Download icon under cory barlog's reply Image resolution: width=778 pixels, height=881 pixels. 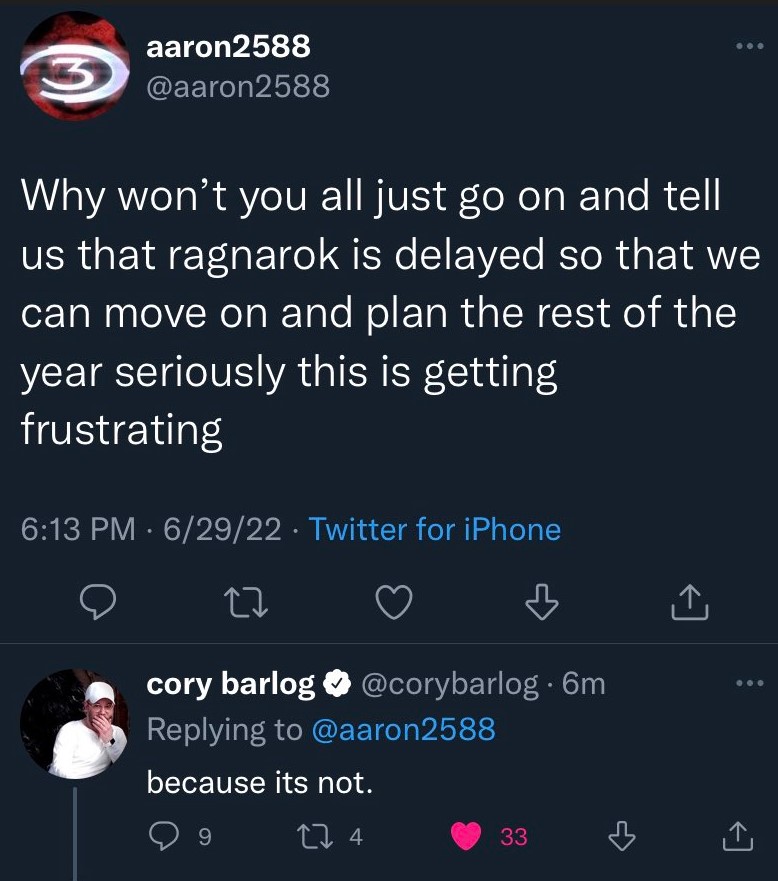pos(622,836)
